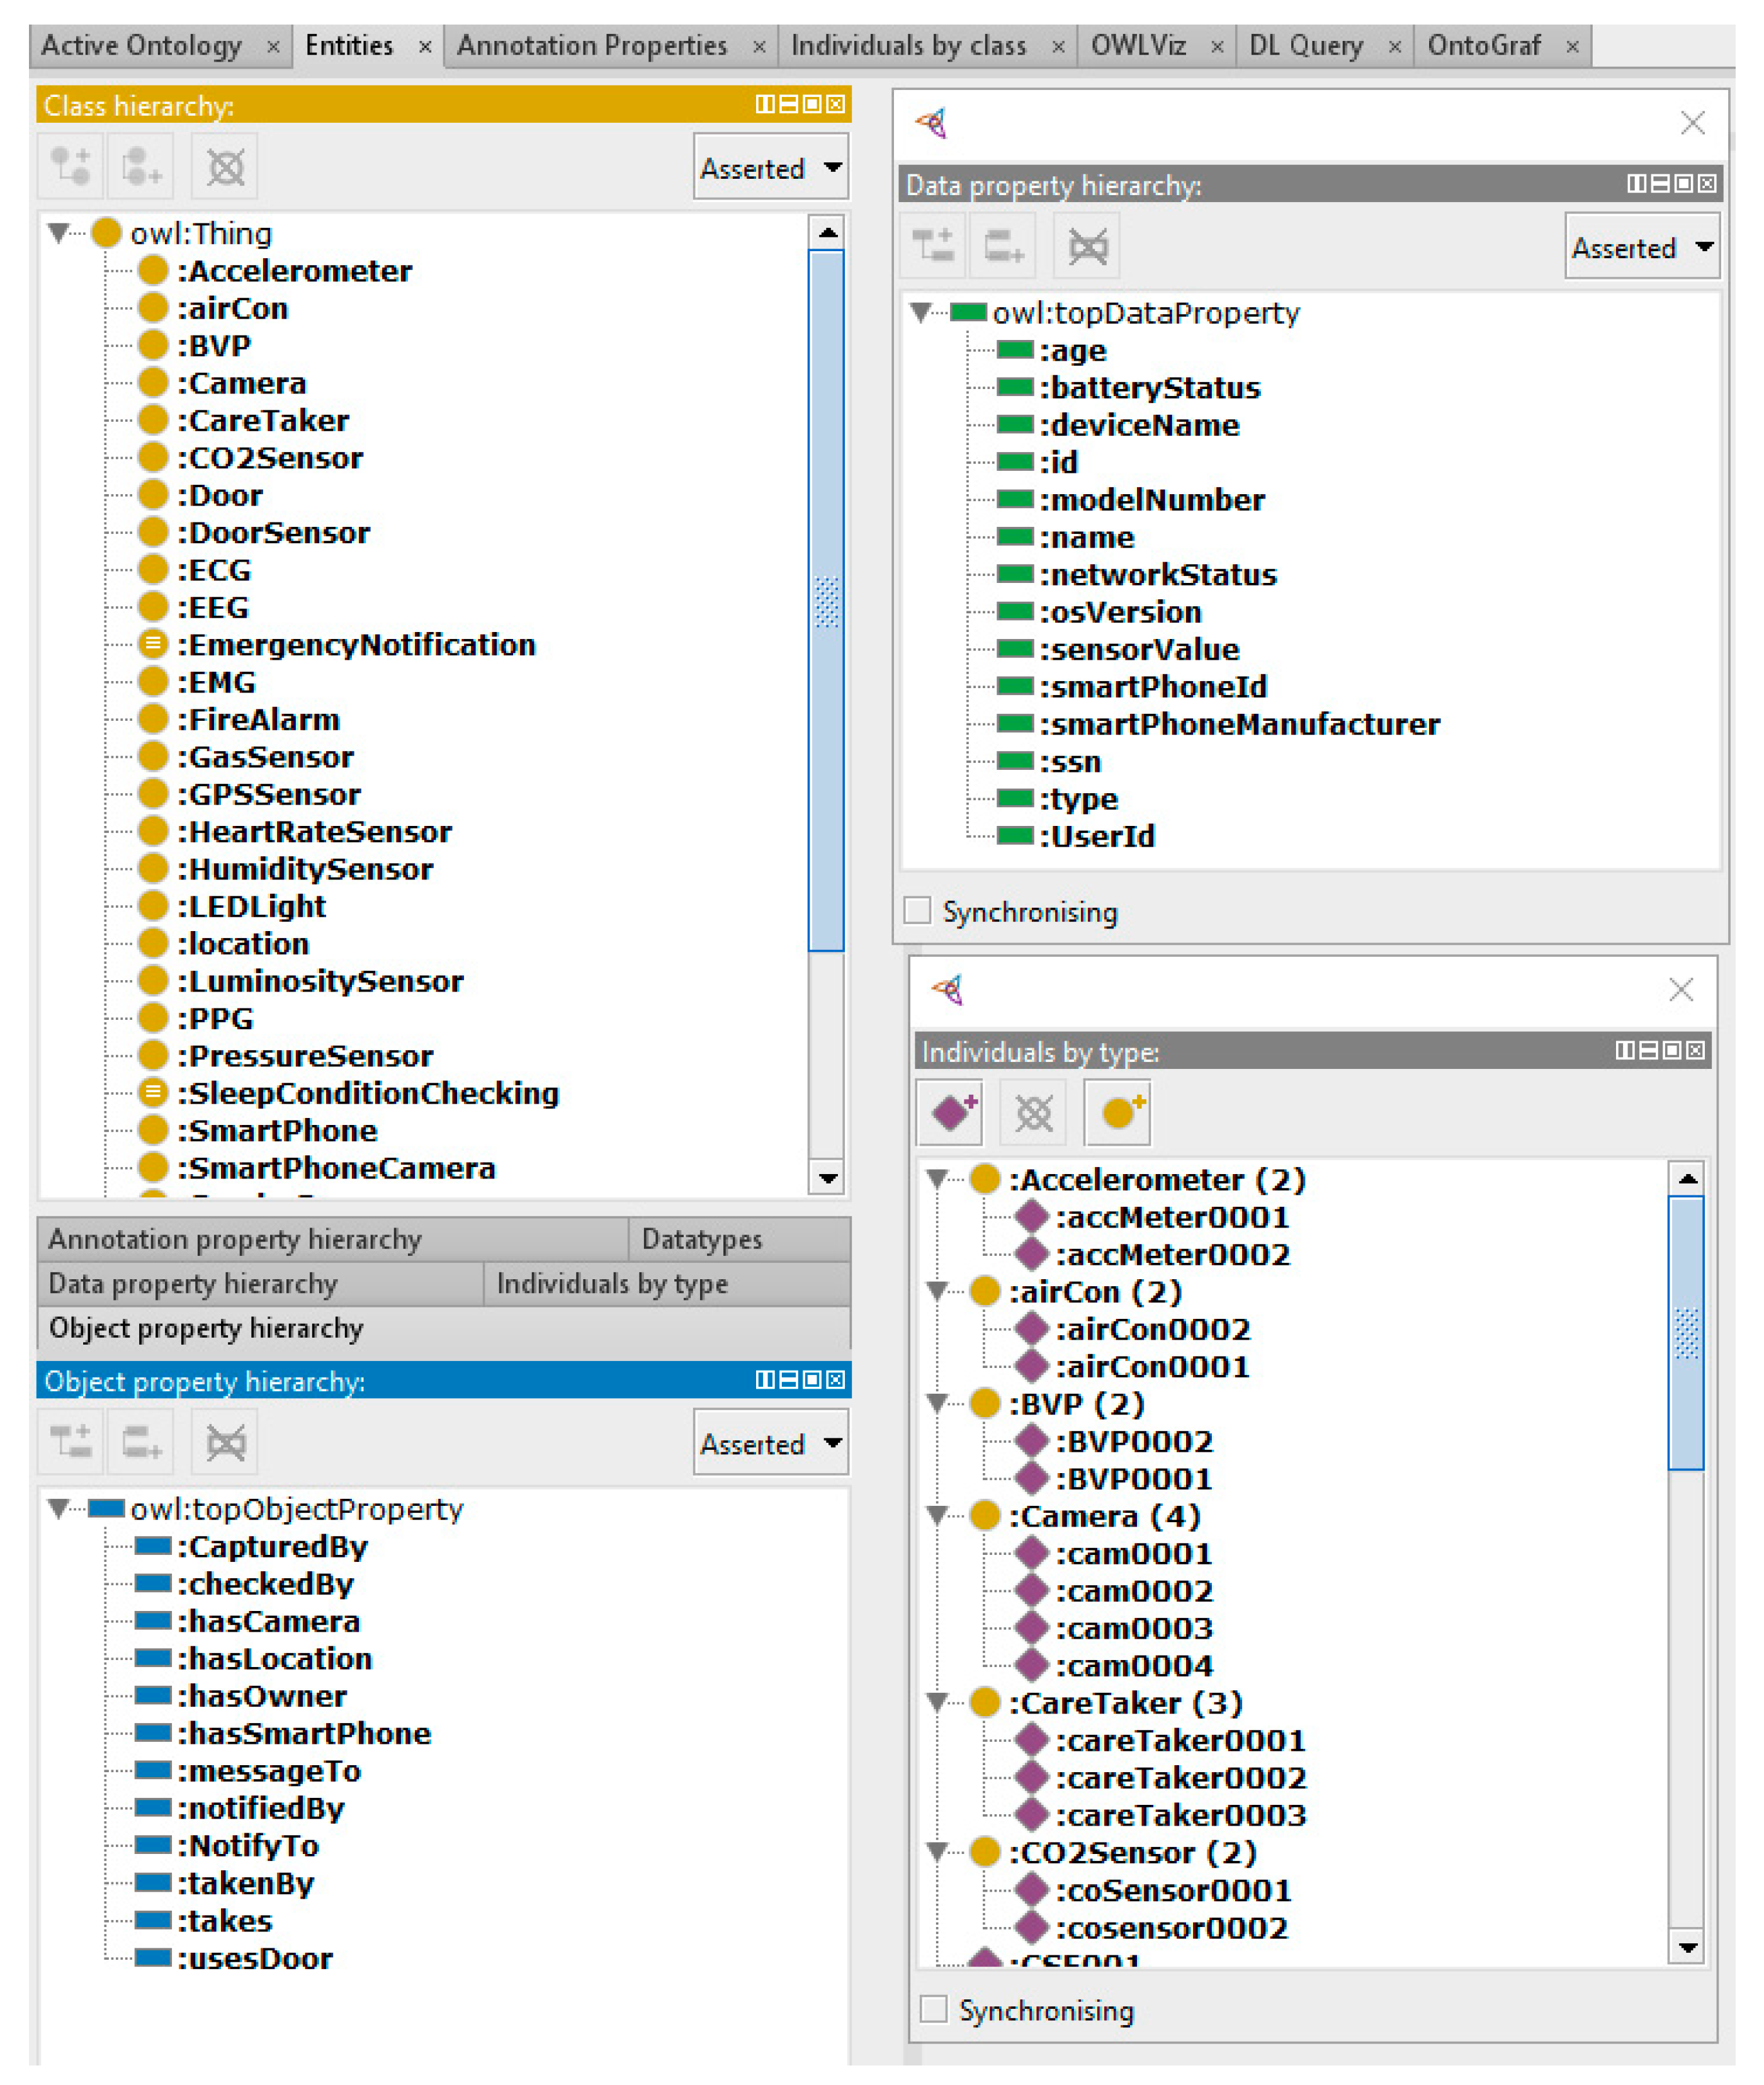
Task: Enable Synchronising under Individuals by type
Action: (x=933, y=2009)
